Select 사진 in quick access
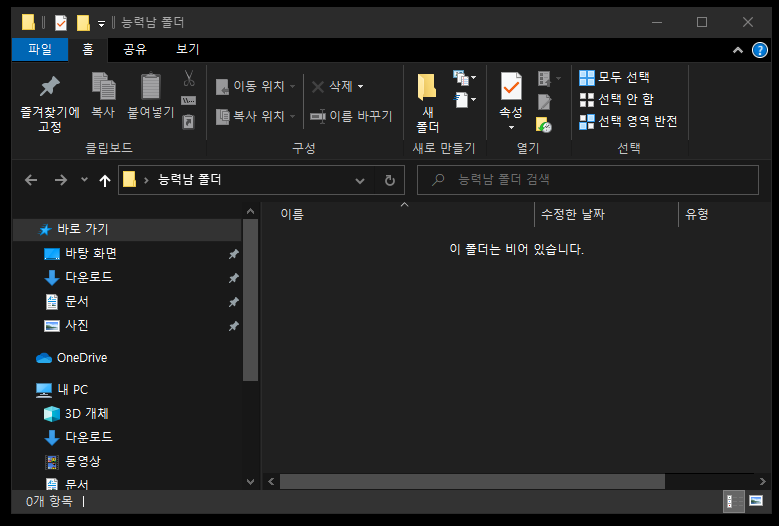This screenshot has height=526, width=779. tap(66, 326)
